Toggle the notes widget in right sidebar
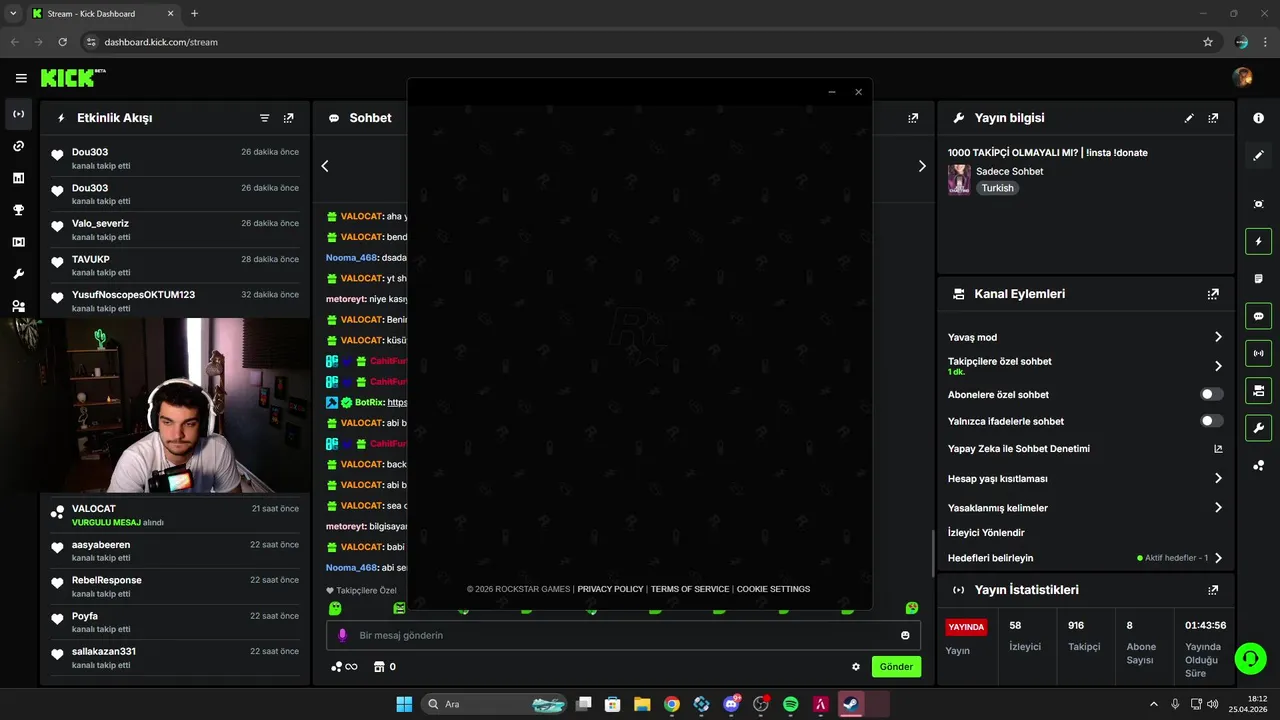 point(1258,278)
